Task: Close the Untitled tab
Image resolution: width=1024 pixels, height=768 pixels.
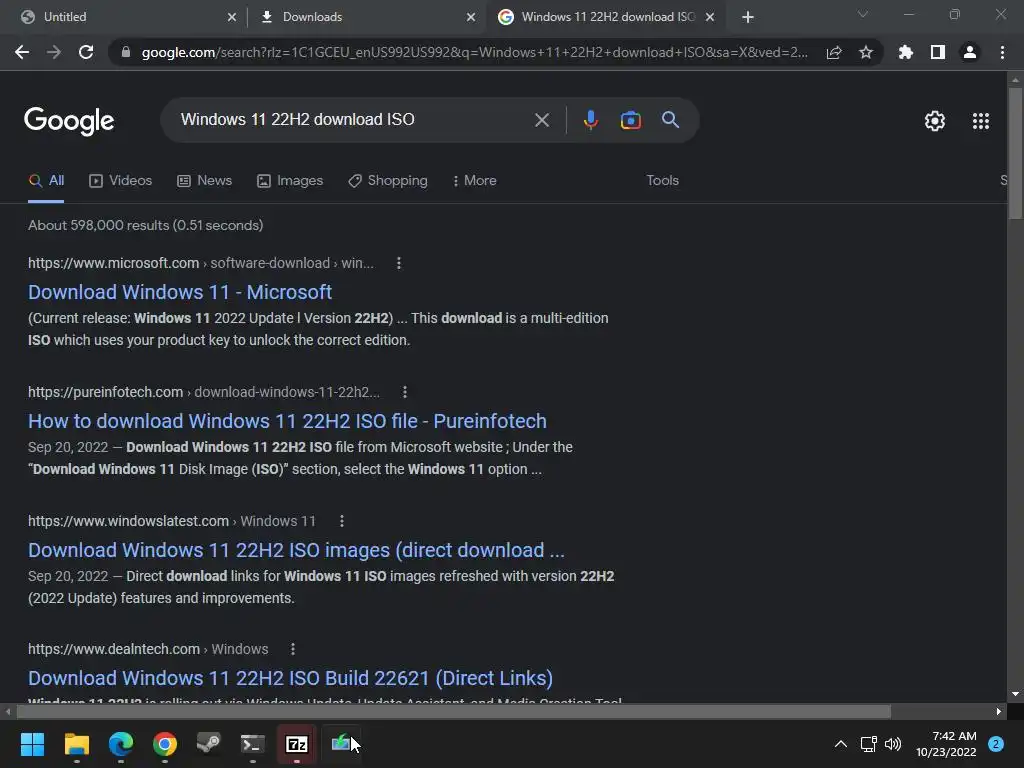Action: point(232,17)
